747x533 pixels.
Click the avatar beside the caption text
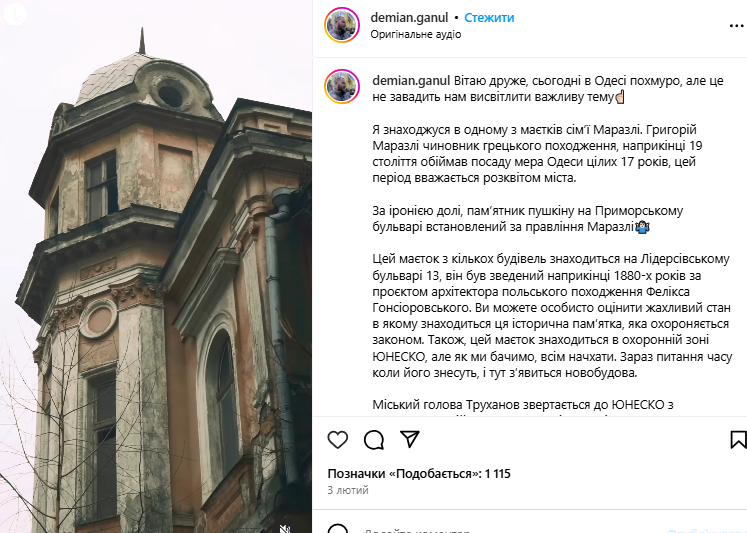click(342, 87)
